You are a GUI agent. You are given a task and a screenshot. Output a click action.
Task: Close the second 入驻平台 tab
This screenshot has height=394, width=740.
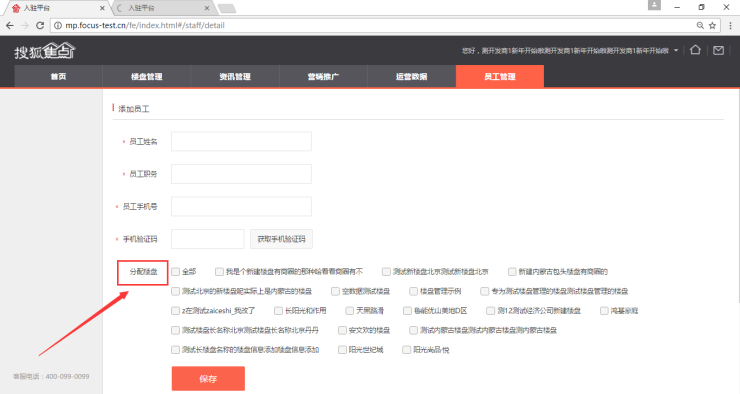[207, 8]
